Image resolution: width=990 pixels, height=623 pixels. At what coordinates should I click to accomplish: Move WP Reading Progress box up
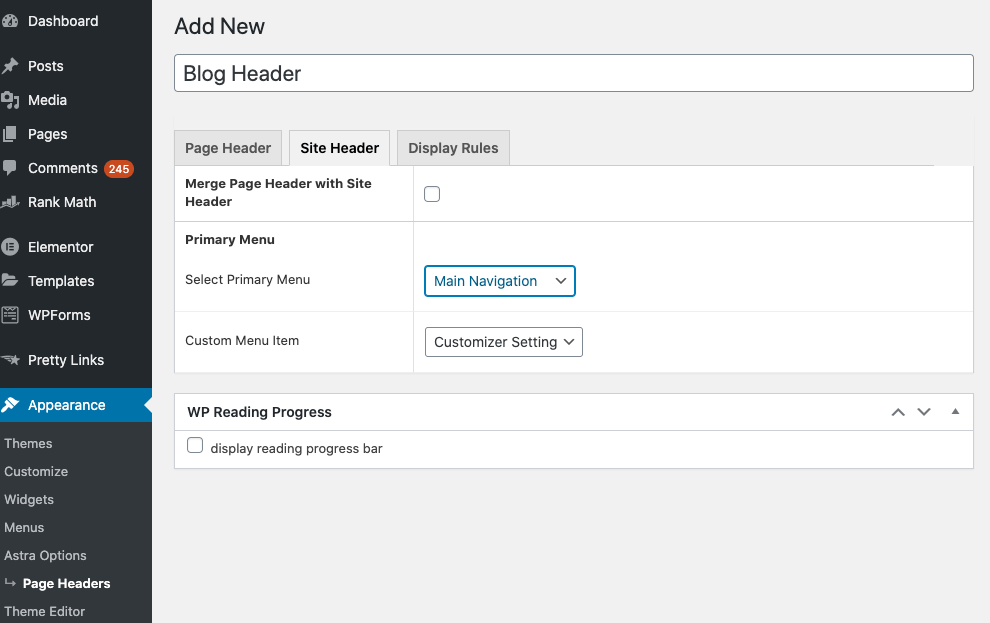[x=898, y=412]
